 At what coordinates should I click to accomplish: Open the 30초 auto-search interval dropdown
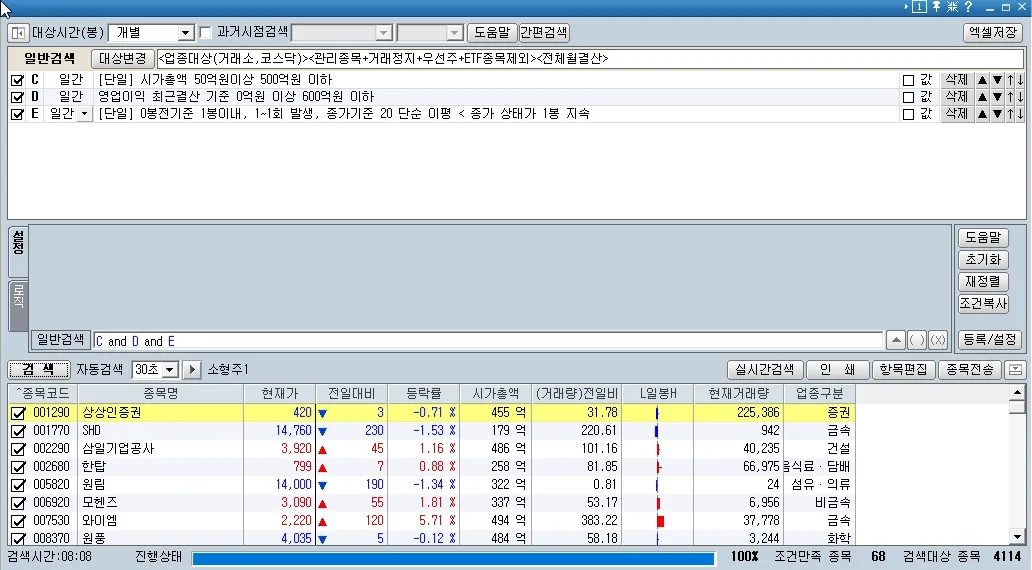click(169, 370)
